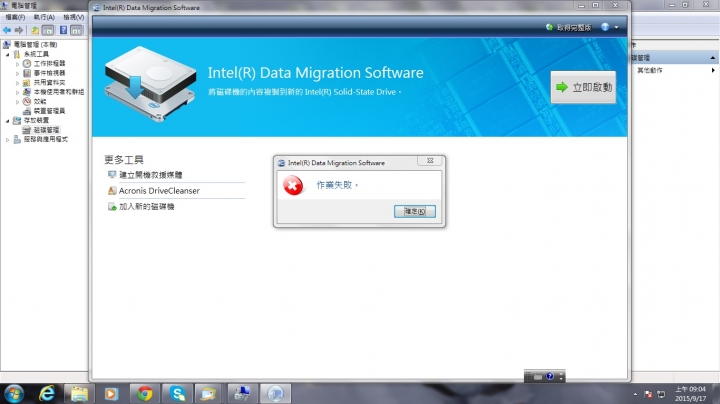Screen dimensions: 720x404
Task: Select the 裝置管理員 icon in tree
Action: click(27, 111)
